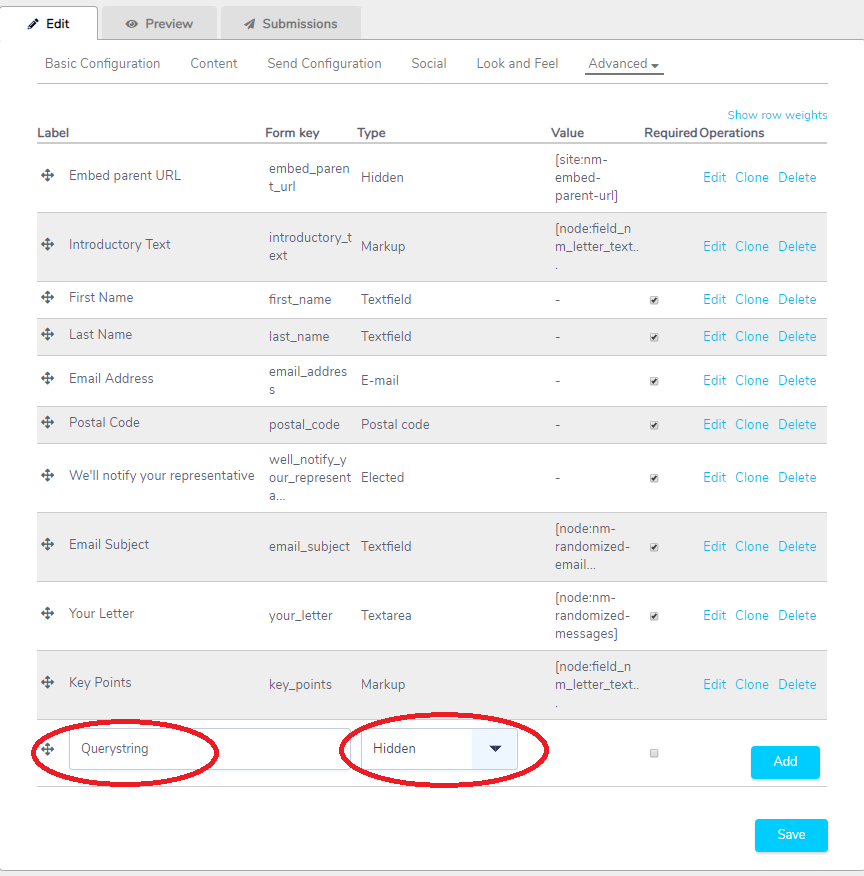Click the Elected type cell
Image resolution: width=864 pixels, height=876 pixels.
click(383, 478)
